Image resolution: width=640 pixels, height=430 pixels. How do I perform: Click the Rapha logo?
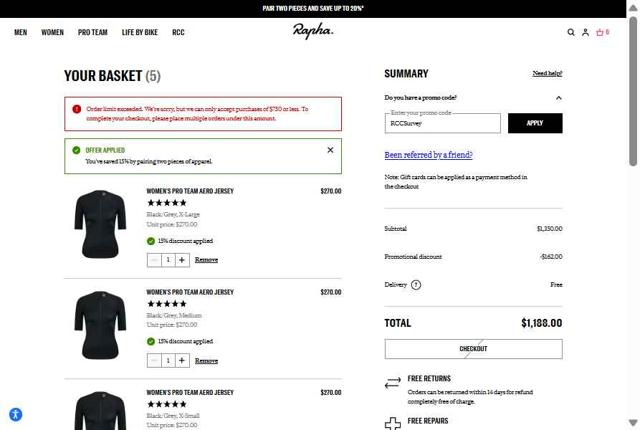(313, 32)
